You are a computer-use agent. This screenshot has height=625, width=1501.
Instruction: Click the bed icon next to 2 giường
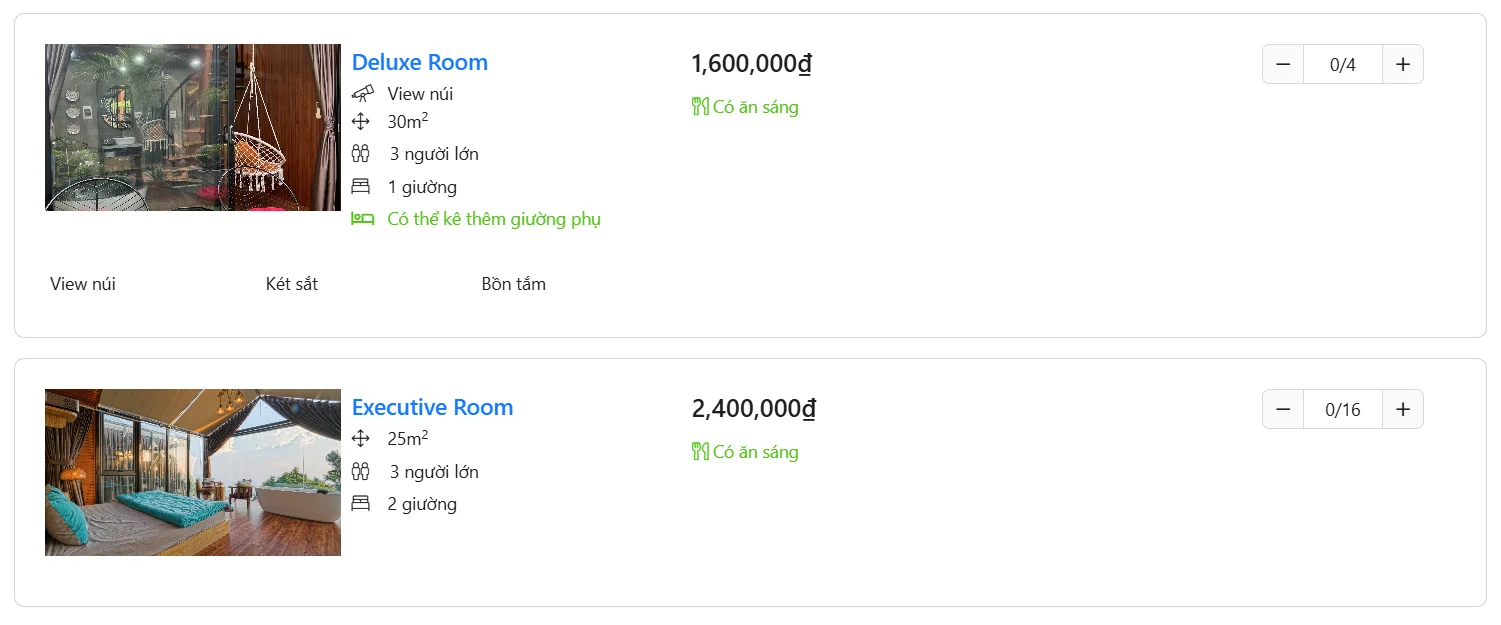[361, 504]
